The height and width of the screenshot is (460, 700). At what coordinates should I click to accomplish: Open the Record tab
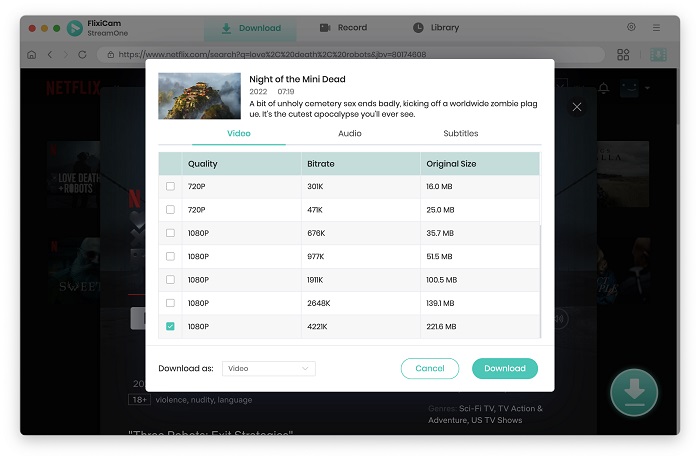pyautogui.click(x=343, y=28)
